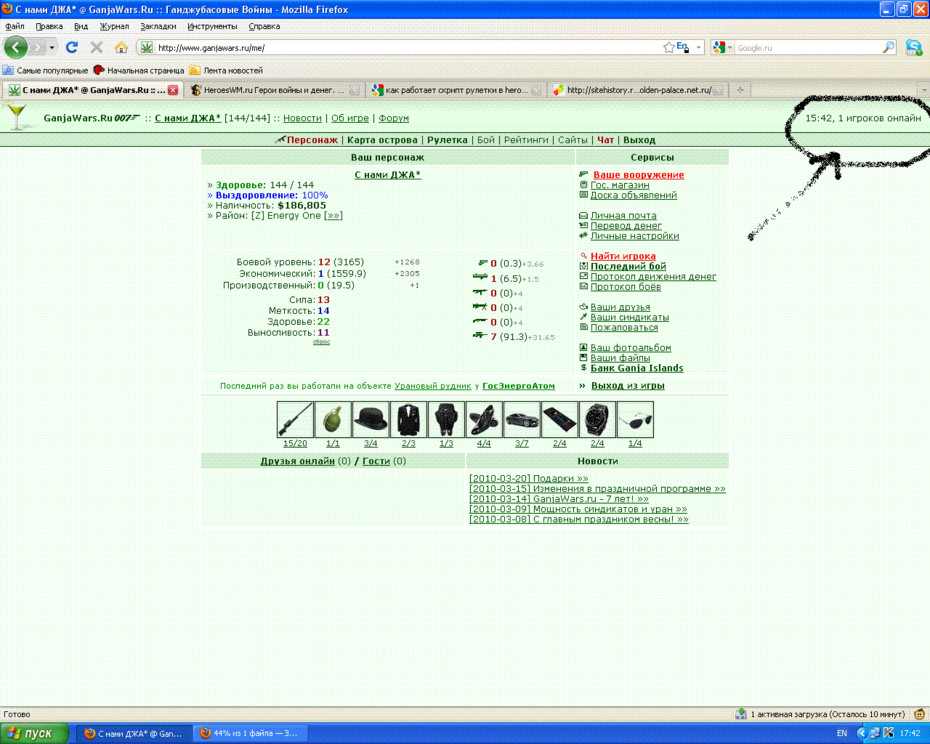Open the 2010-03-20 Подарки news item
The height and width of the screenshot is (744, 930).
528,478
